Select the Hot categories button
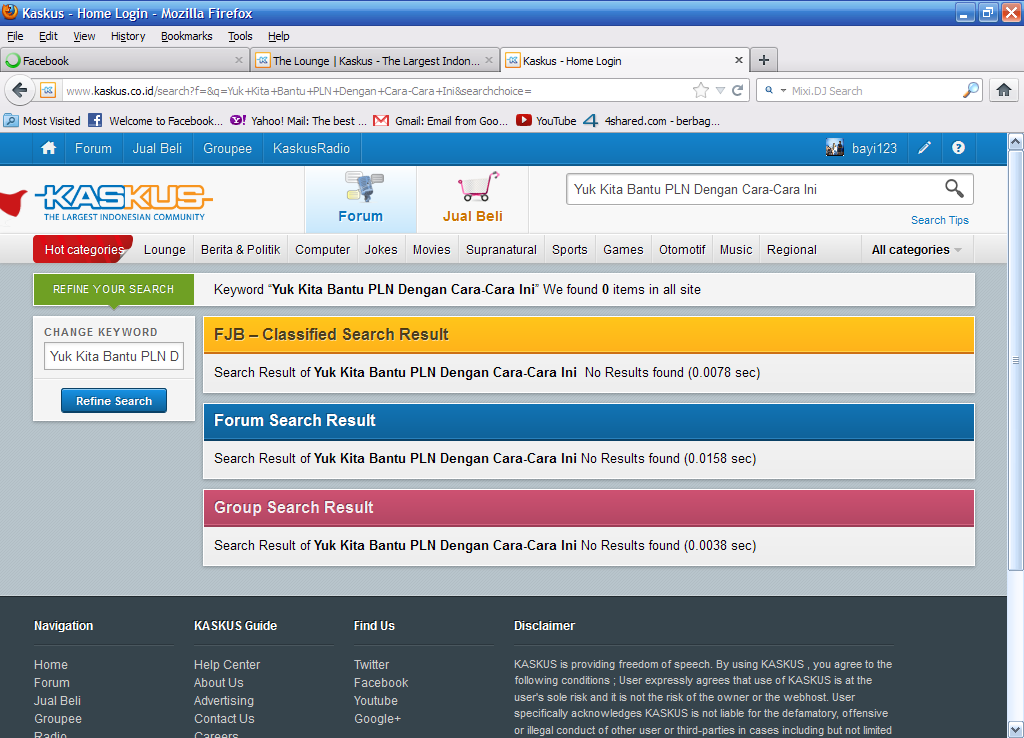Screen dimensions: 1024x738 click(84, 249)
